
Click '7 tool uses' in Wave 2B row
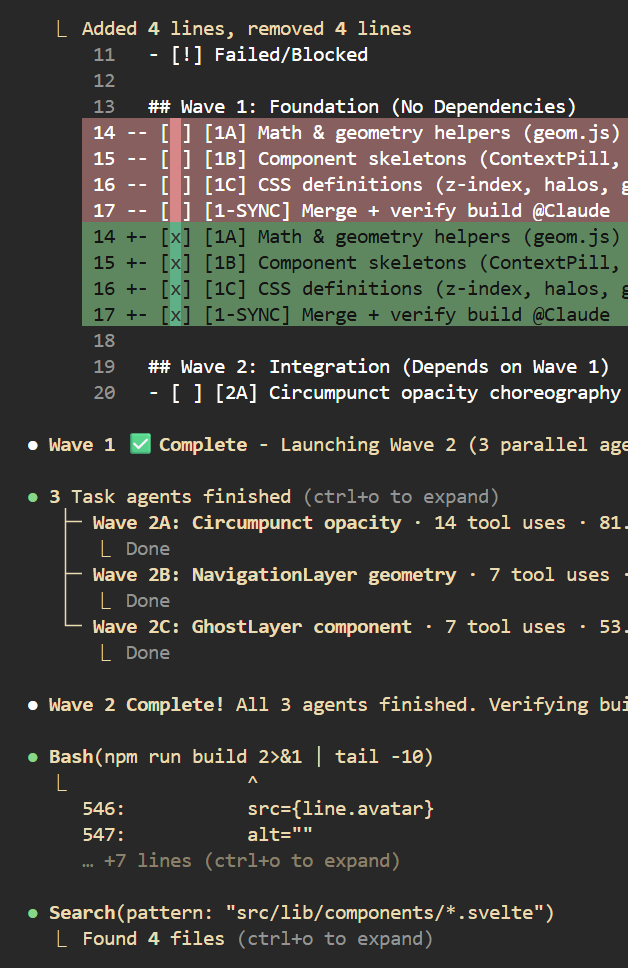click(x=549, y=575)
